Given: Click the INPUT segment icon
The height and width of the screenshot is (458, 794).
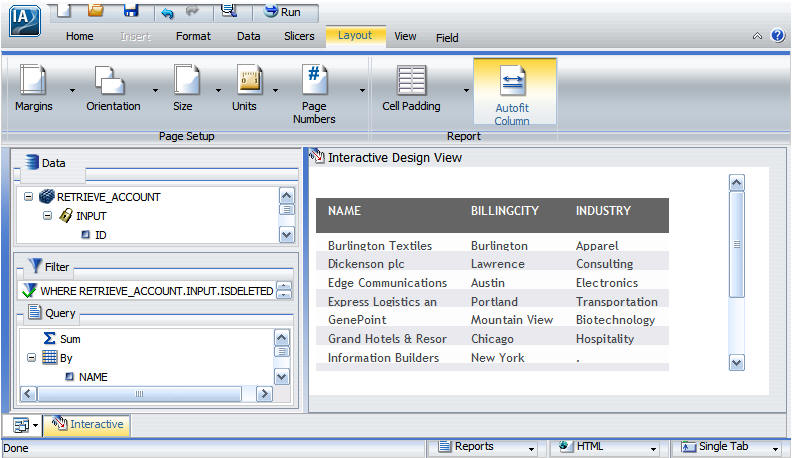Looking at the screenshot, I should 66,215.
